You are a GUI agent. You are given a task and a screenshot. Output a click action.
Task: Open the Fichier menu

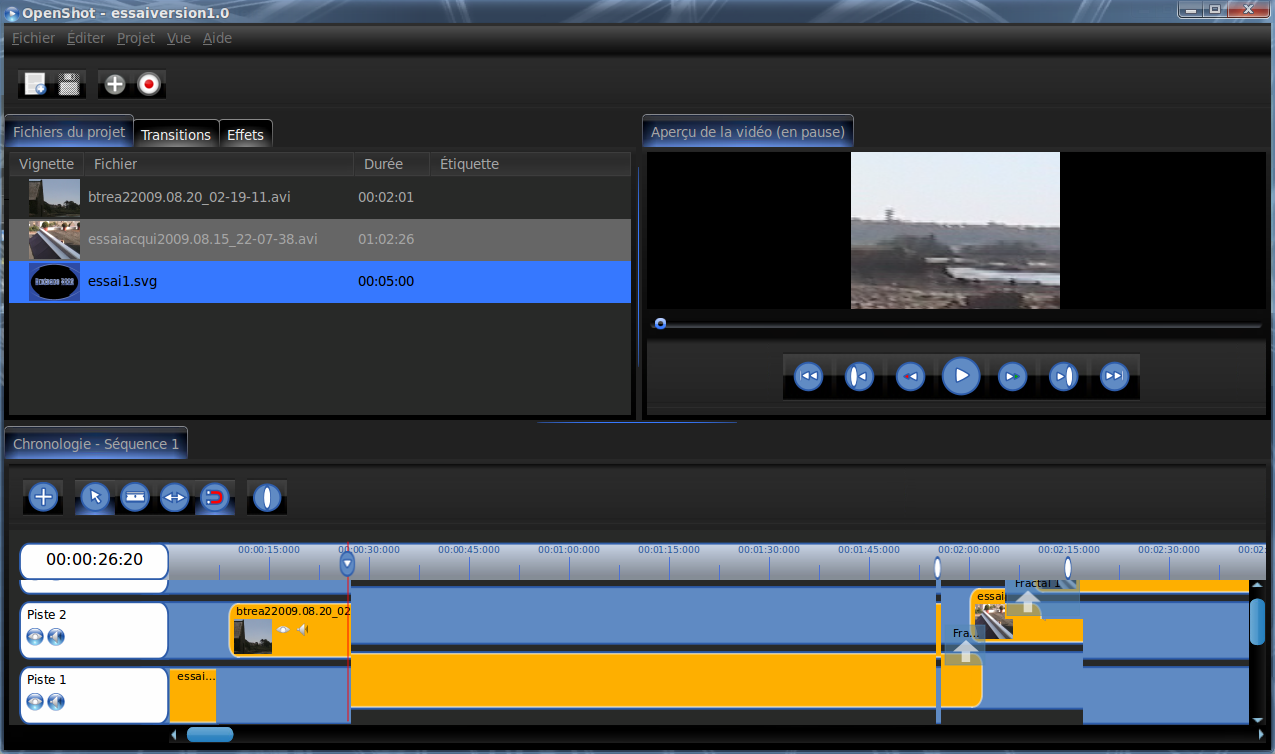33,38
